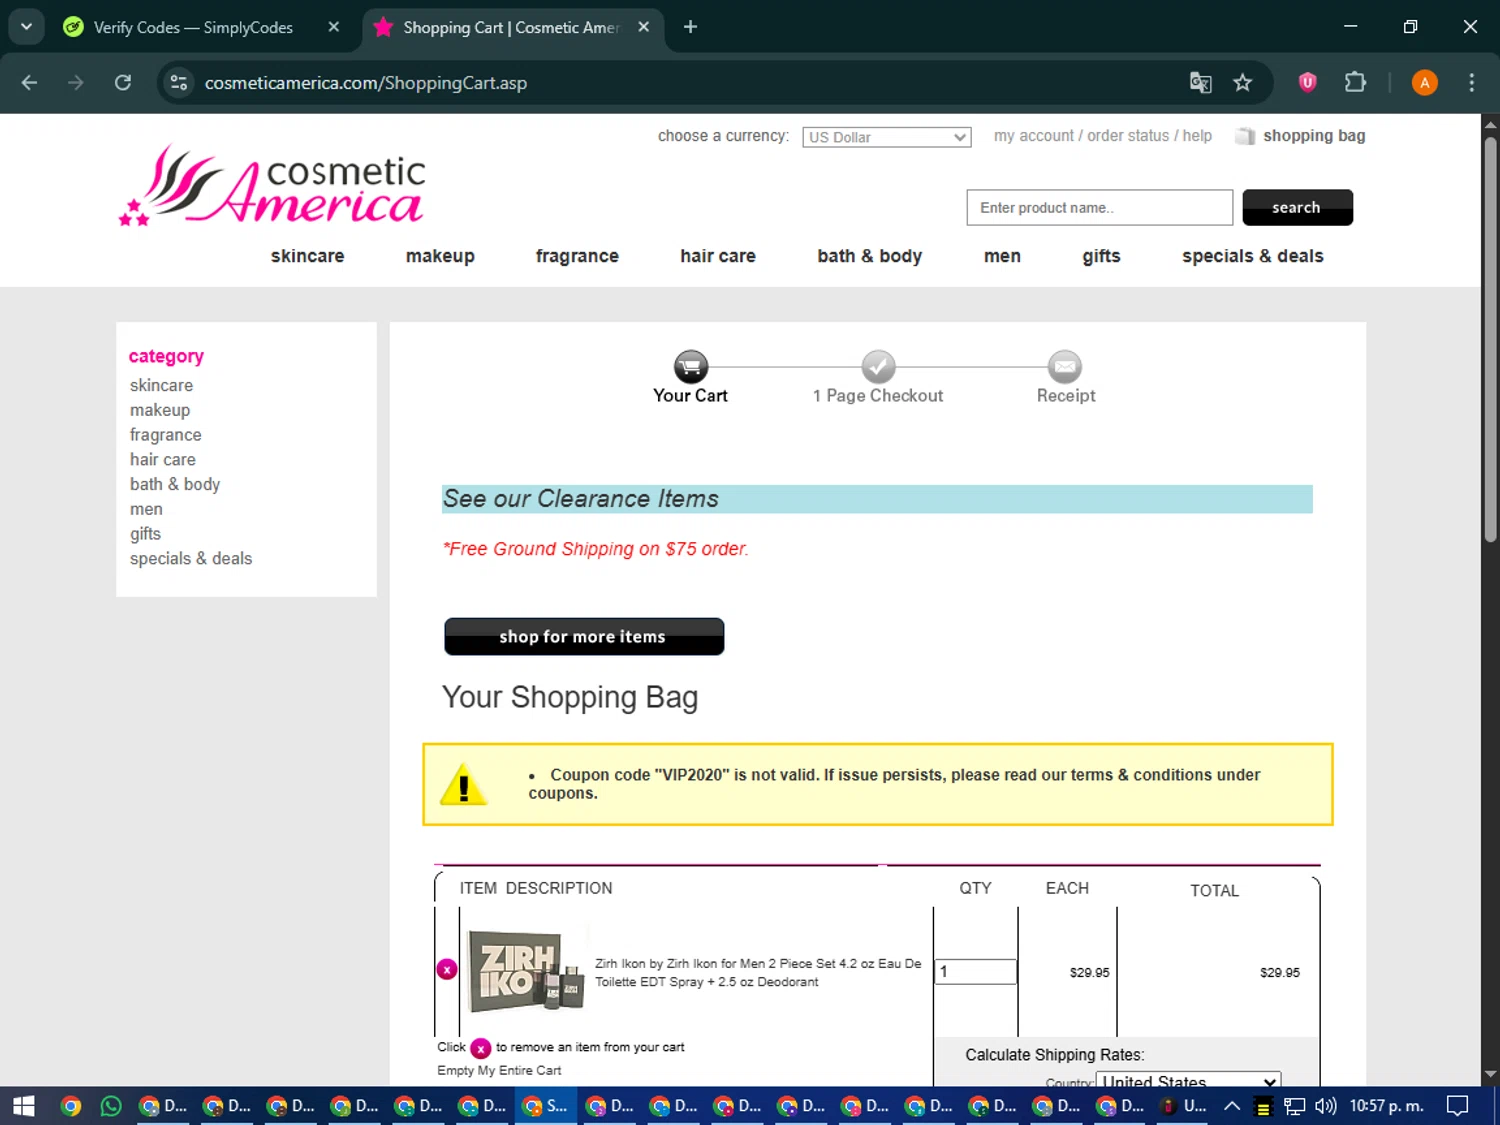Click the search button
This screenshot has height=1125, width=1500.
[1297, 208]
